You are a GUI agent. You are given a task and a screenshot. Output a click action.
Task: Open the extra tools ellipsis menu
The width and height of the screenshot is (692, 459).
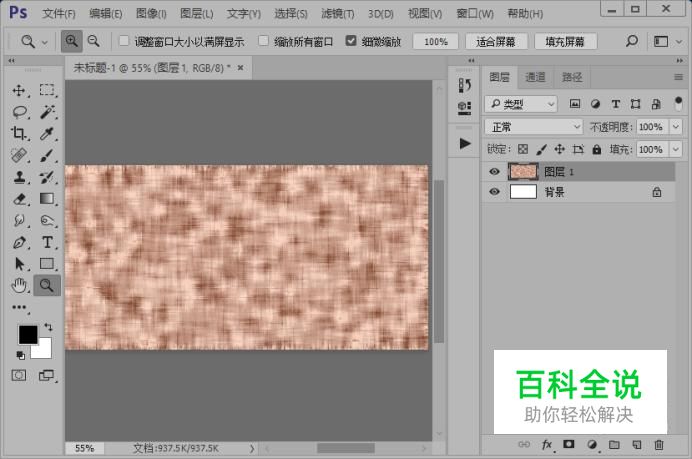(x=19, y=307)
